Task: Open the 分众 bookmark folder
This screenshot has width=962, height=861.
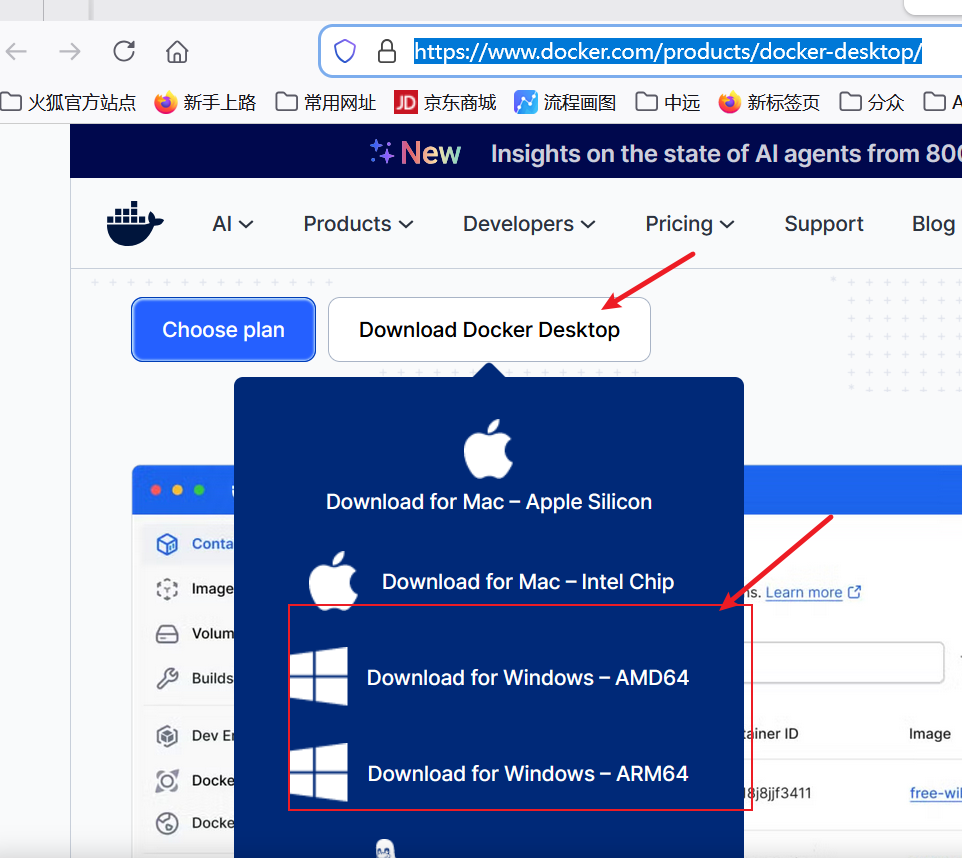Action: point(872,102)
